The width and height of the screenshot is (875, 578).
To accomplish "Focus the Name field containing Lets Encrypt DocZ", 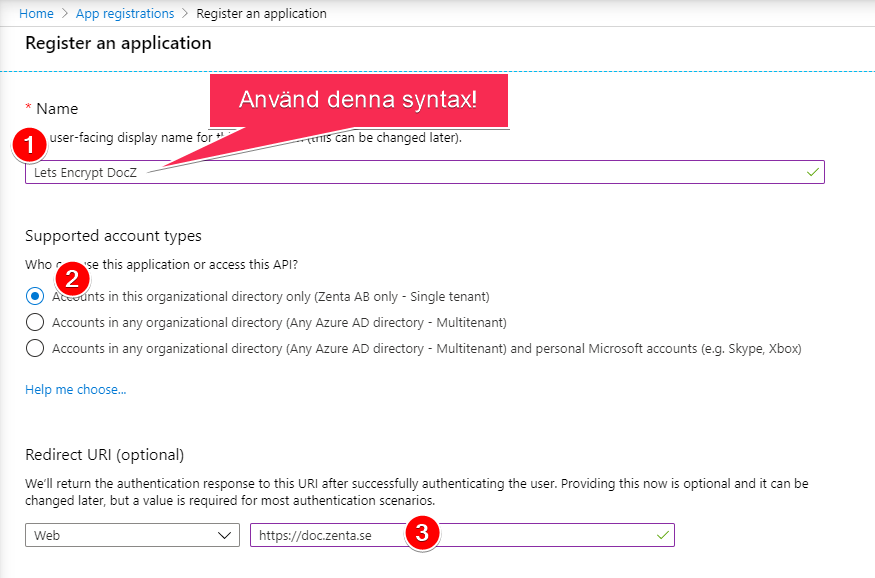I will (450, 172).
